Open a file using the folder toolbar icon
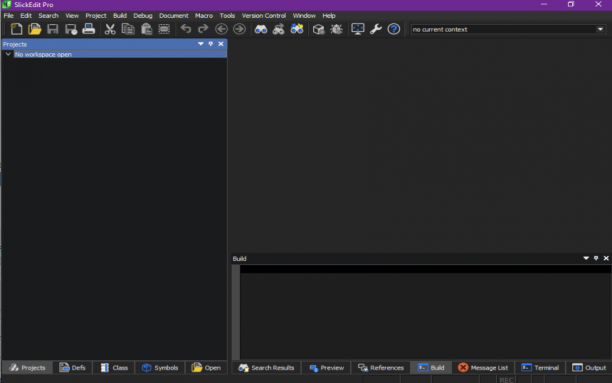612x383 pixels. tap(34, 29)
